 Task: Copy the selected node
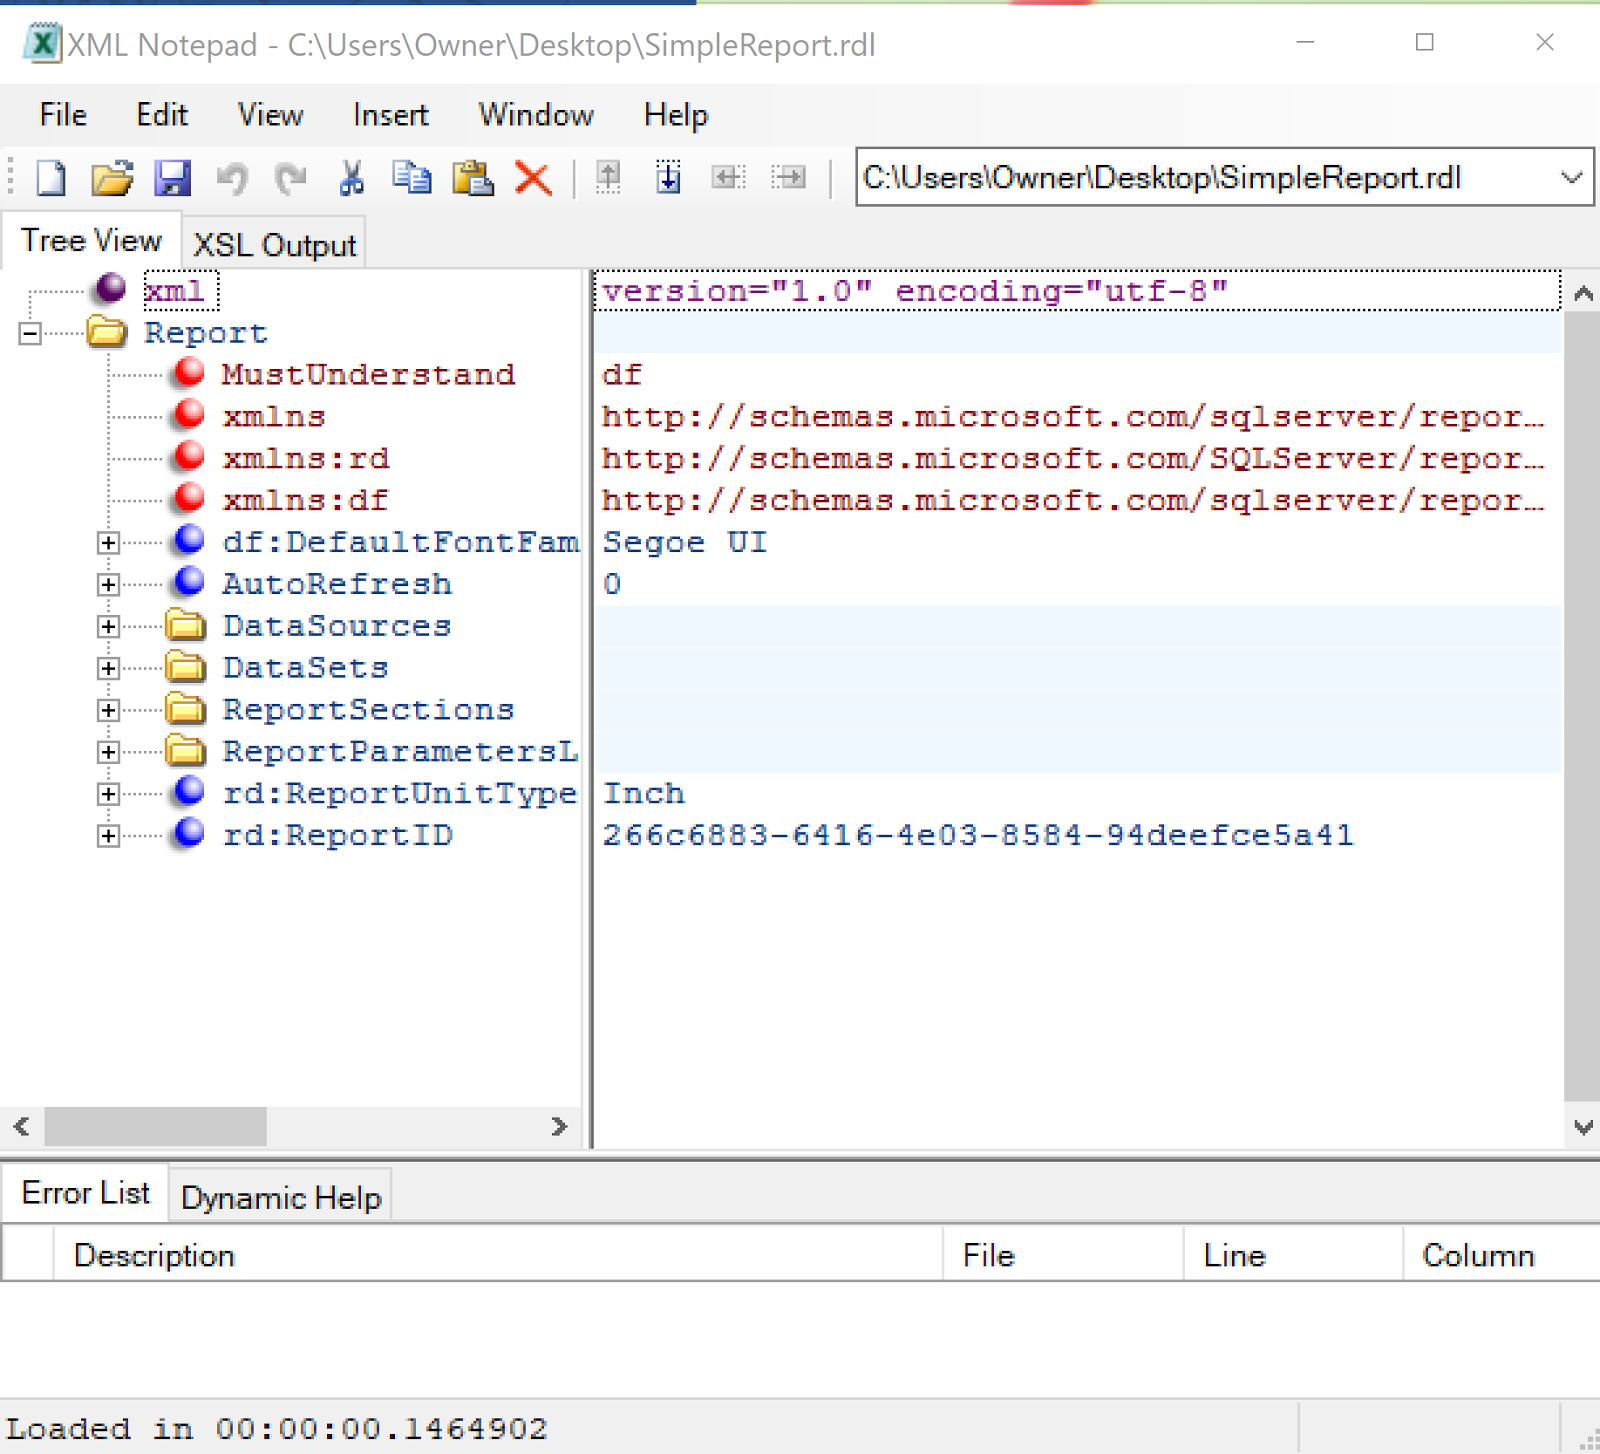click(x=412, y=178)
